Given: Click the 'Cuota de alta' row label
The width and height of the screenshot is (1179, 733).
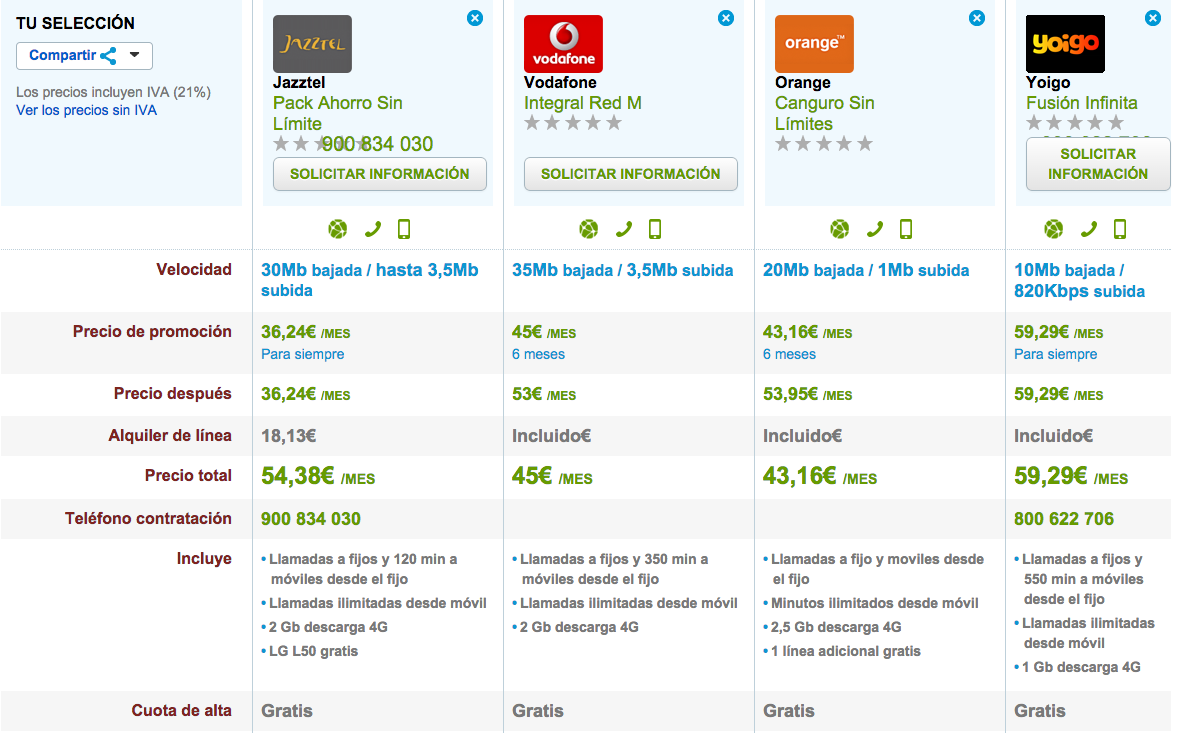Looking at the screenshot, I should [181, 710].
